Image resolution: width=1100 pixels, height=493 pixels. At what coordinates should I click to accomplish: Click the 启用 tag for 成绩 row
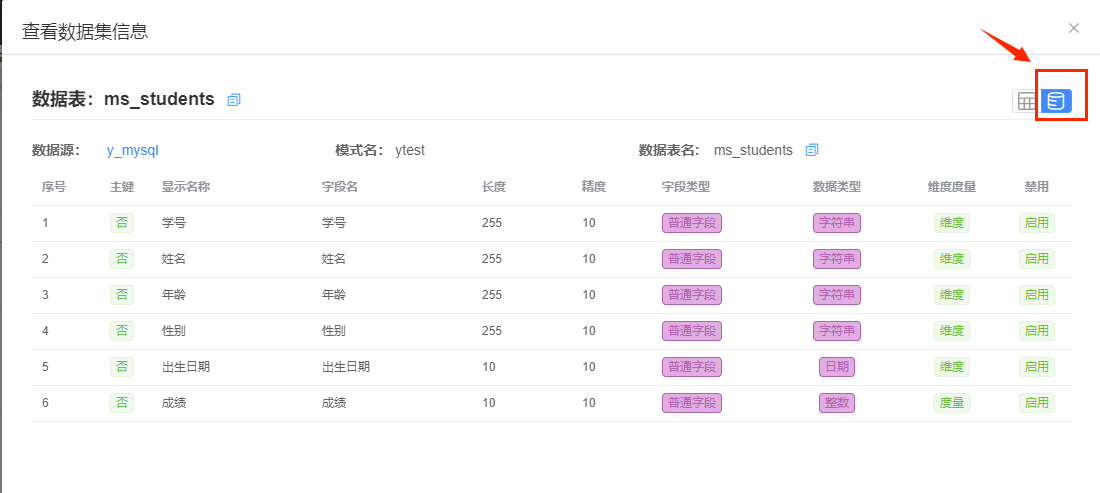pyautogui.click(x=1037, y=403)
